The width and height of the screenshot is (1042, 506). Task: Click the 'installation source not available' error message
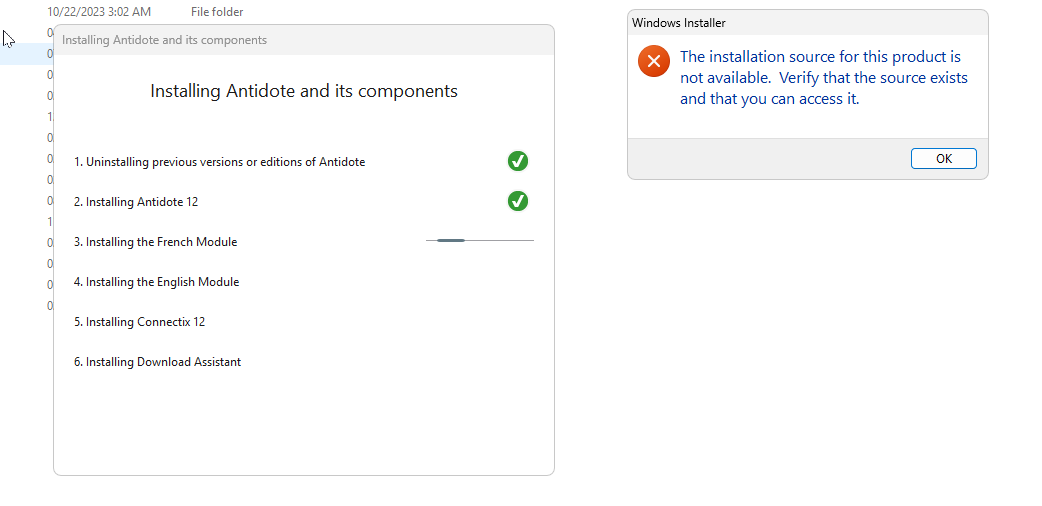point(823,78)
